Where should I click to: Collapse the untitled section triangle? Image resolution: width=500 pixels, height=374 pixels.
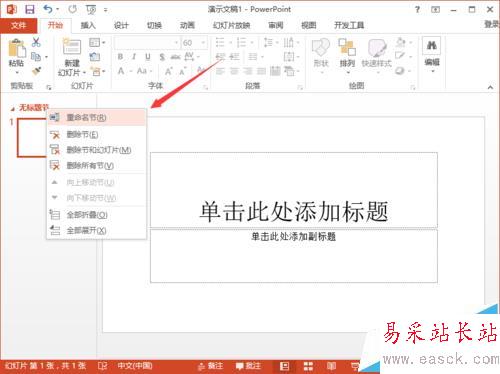click(13, 108)
